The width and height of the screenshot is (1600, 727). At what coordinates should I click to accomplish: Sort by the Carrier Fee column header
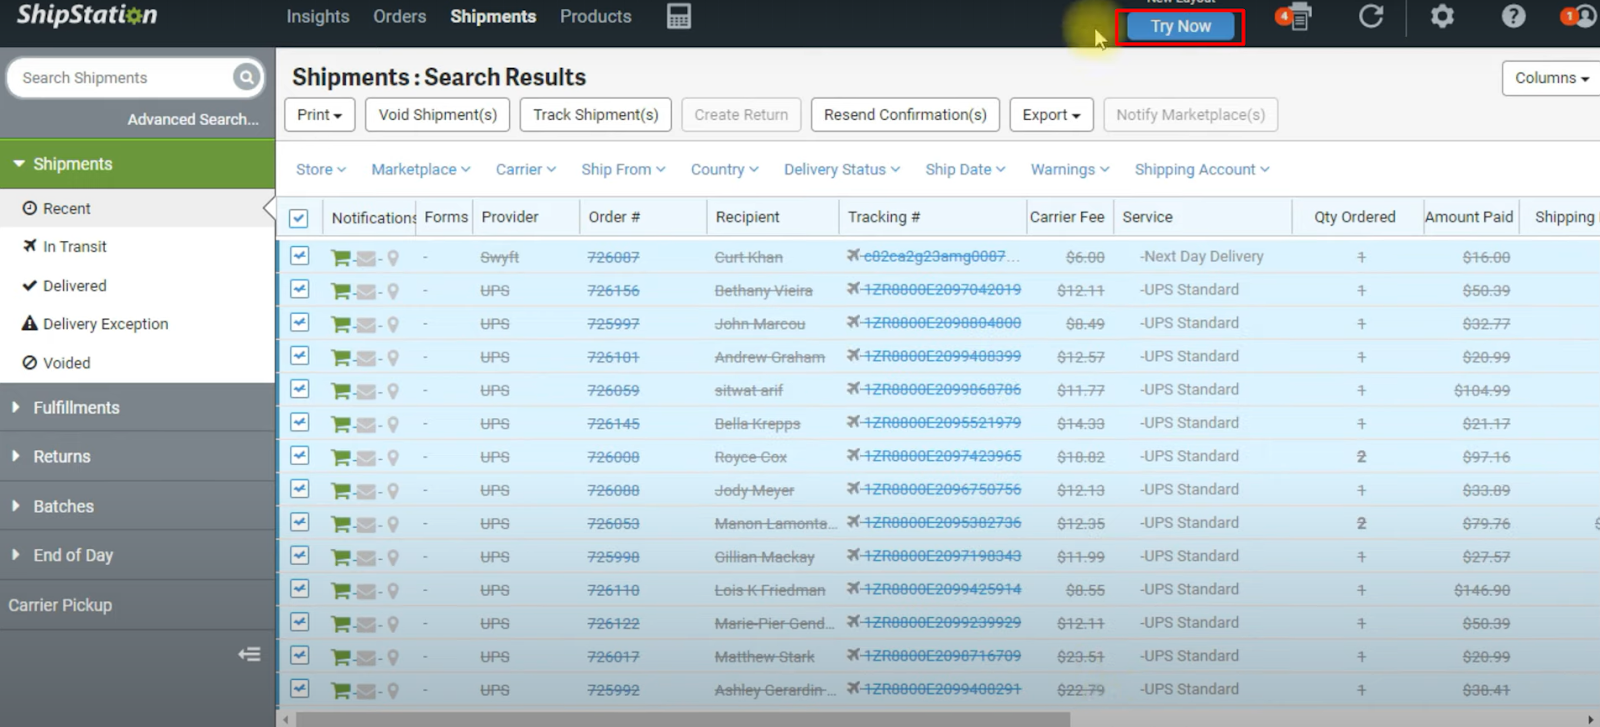(1067, 217)
